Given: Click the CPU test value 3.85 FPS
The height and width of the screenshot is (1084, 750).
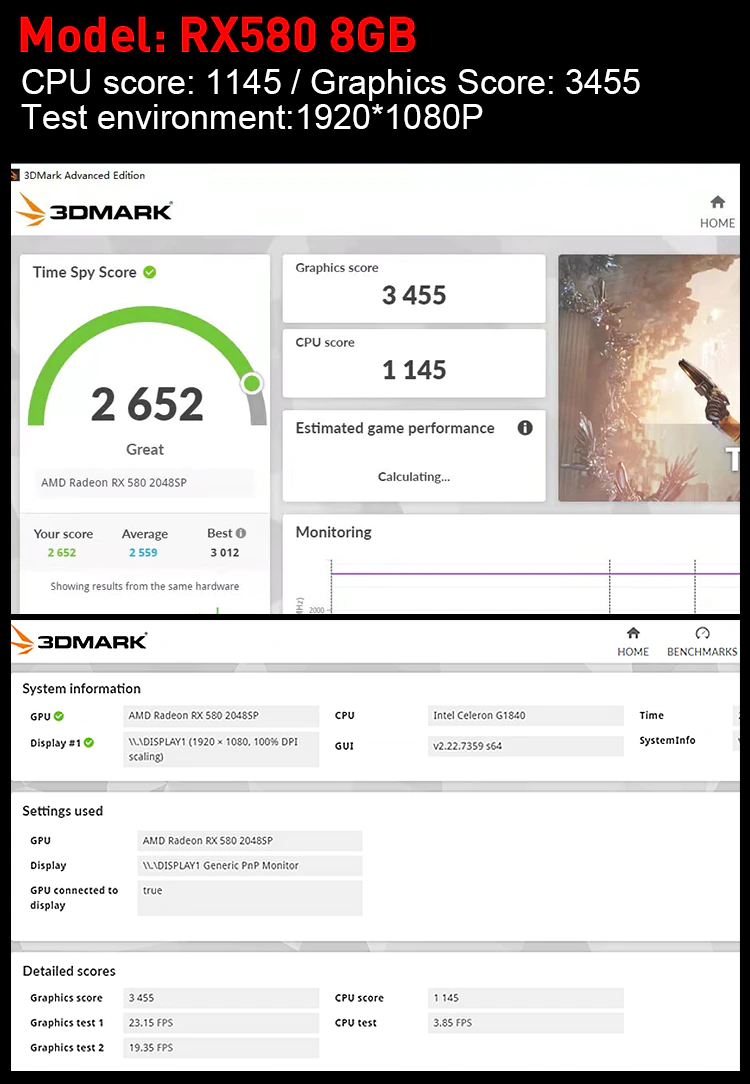Looking at the screenshot, I should [x=525, y=1022].
